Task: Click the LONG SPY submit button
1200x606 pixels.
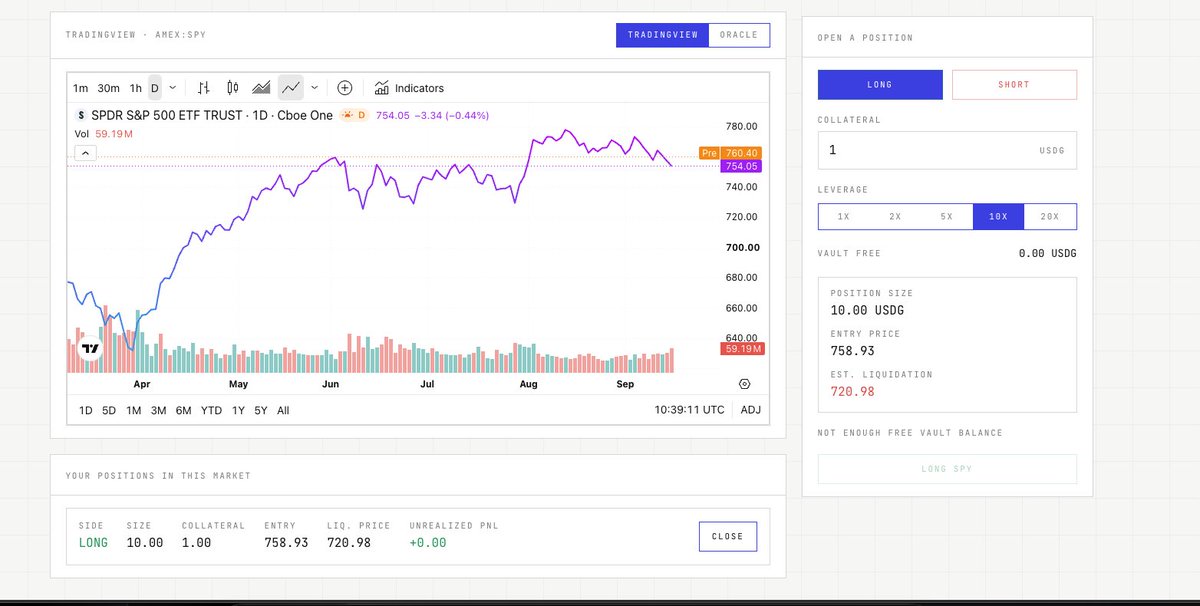Action: (947, 469)
